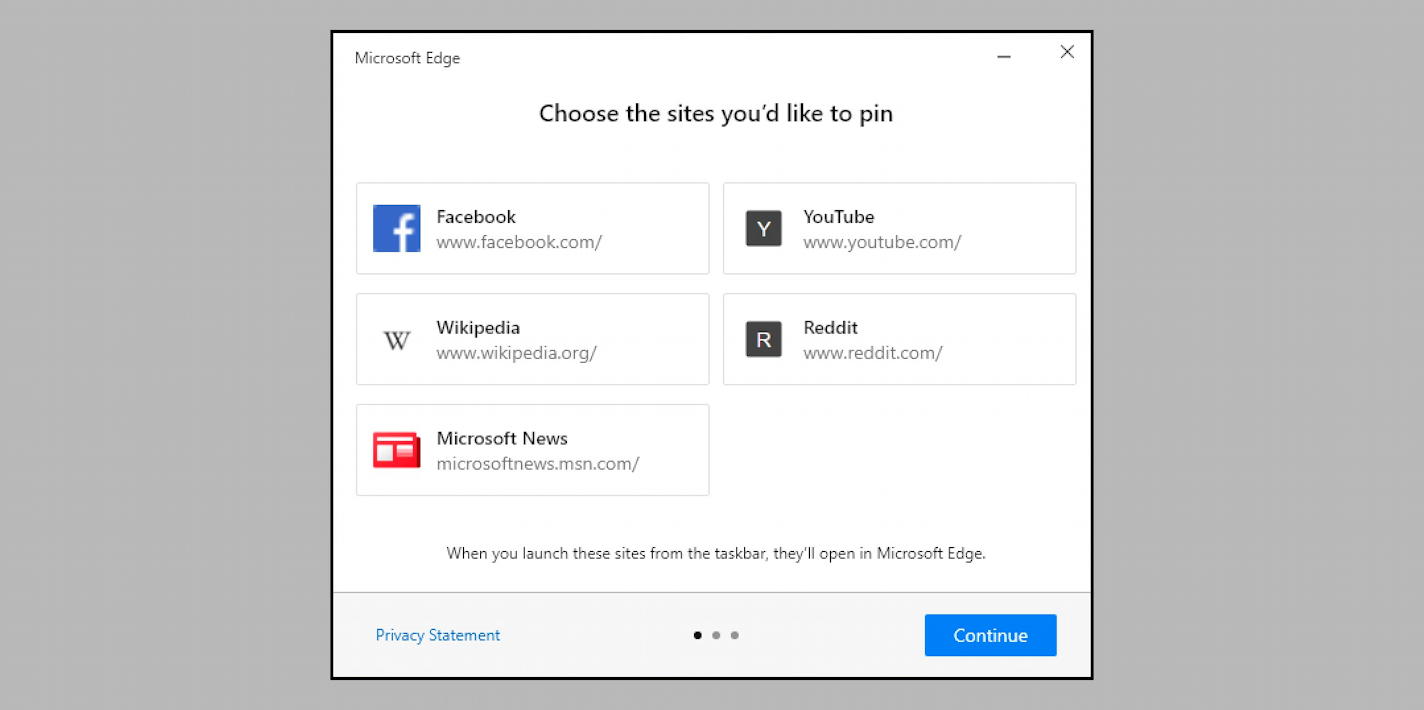This screenshot has height=710, width=1424.
Task: Click the microsoftnews.msn.com/ URL text
Action: tap(538, 464)
